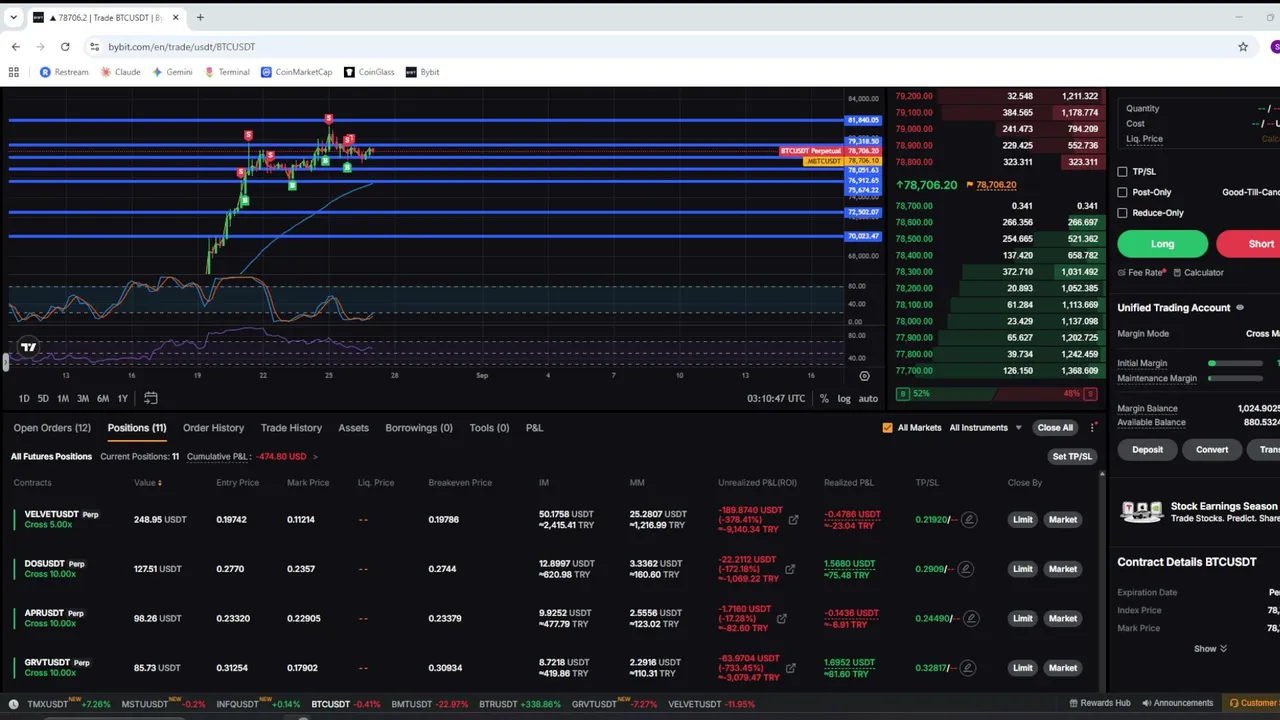The height and width of the screenshot is (720, 1280).
Task: Share the GRVTUSDT unrealized P&L
Action: 790,668
